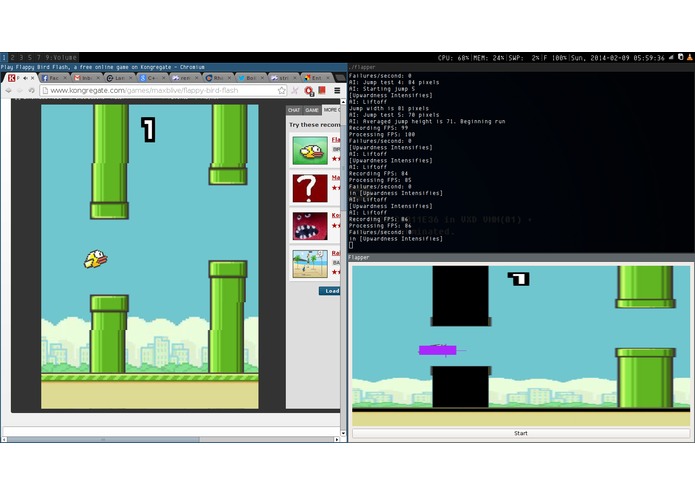This screenshot has height=494, width=695.
Task: Click the VLC cone tray icon
Action: pyautogui.click(x=690, y=57)
